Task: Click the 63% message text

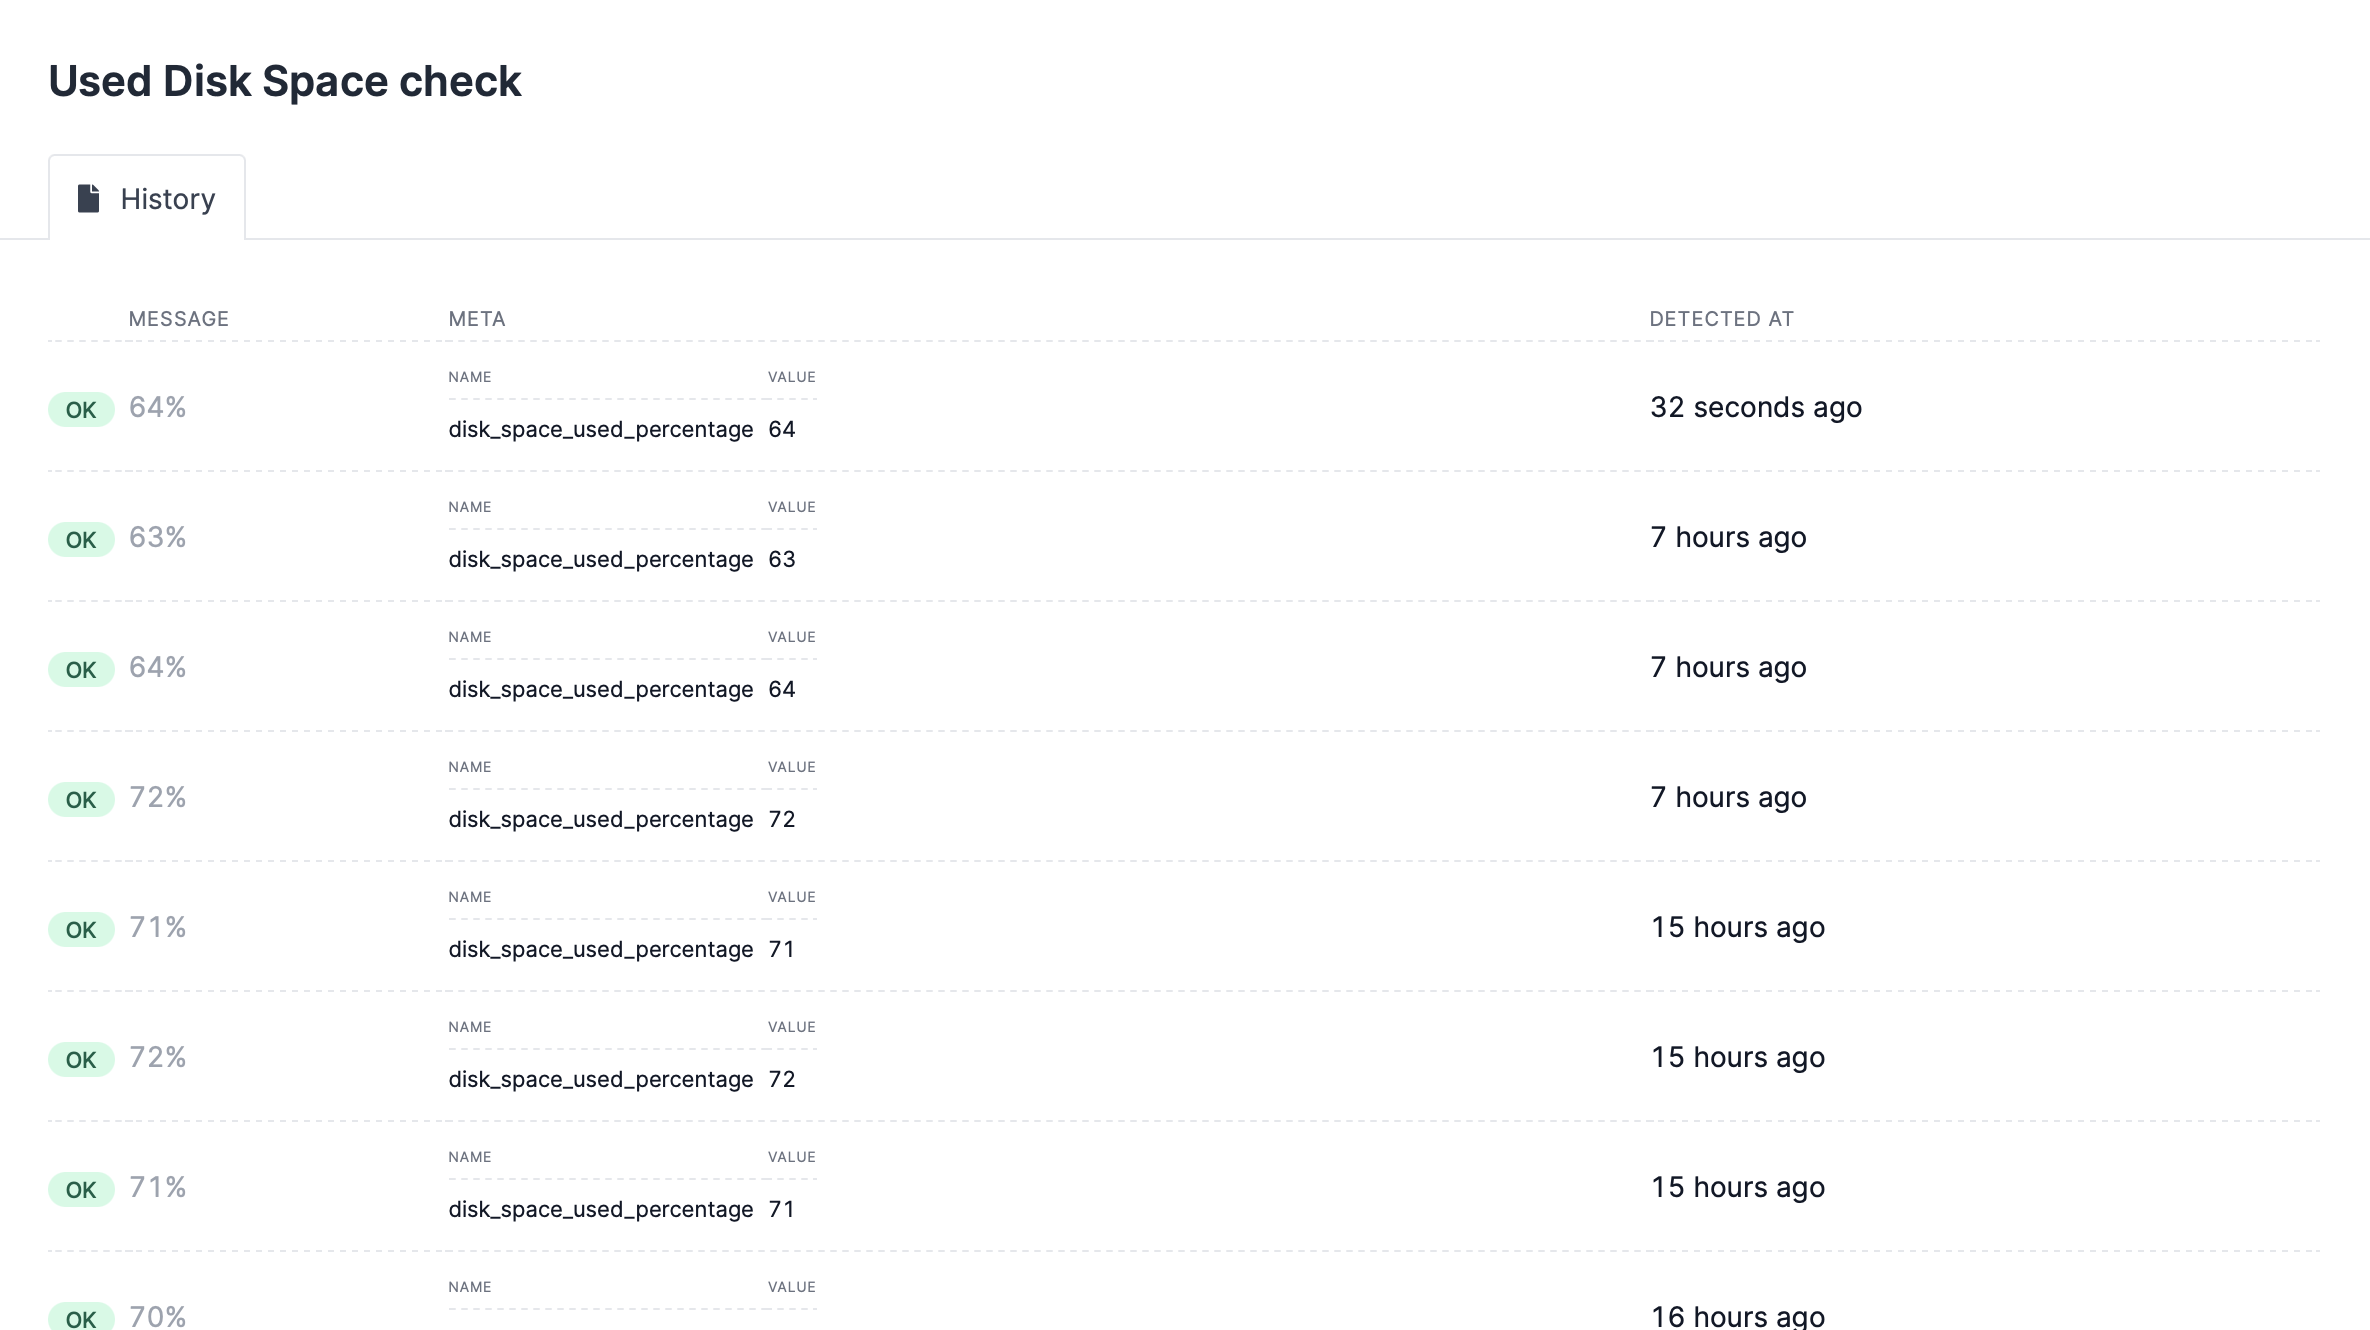Action: point(158,537)
